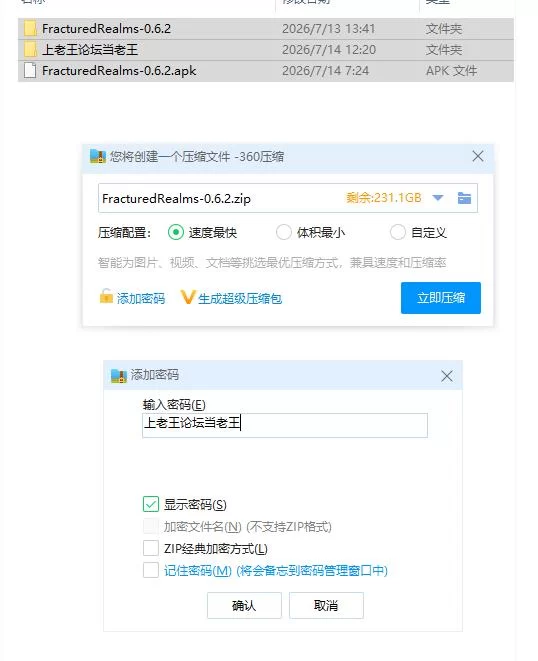The image size is (538, 661).
Task: Select the 速度最快 compression option
Action: click(x=176, y=232)
